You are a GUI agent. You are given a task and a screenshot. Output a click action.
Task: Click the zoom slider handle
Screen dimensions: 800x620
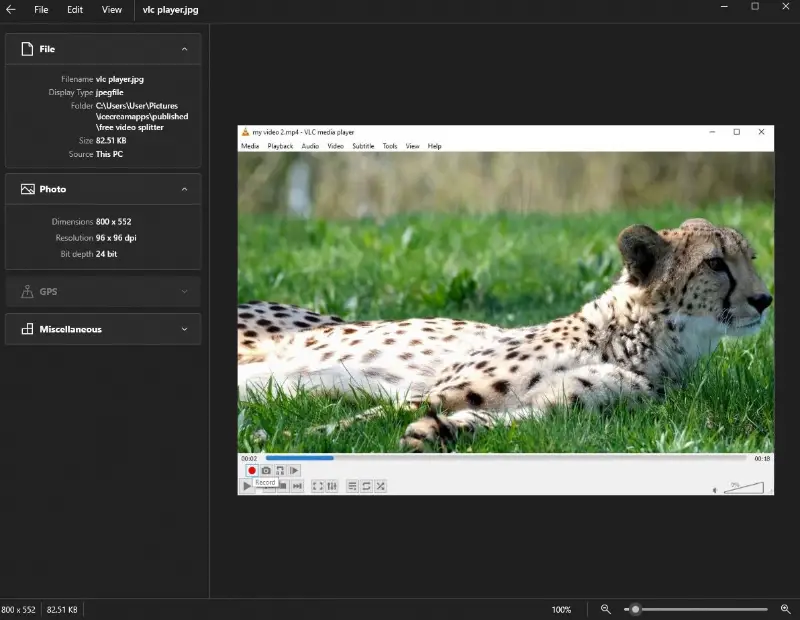pos(635,609)
